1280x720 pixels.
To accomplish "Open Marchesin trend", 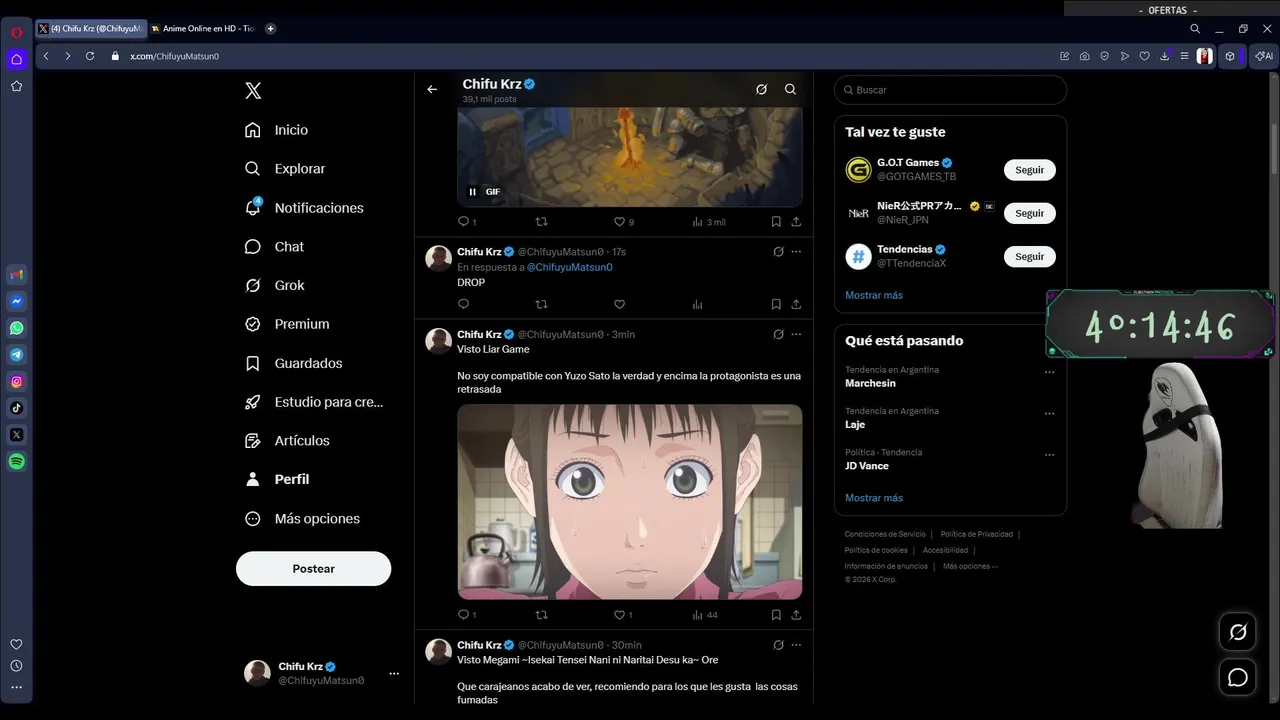I will point(870,383).
